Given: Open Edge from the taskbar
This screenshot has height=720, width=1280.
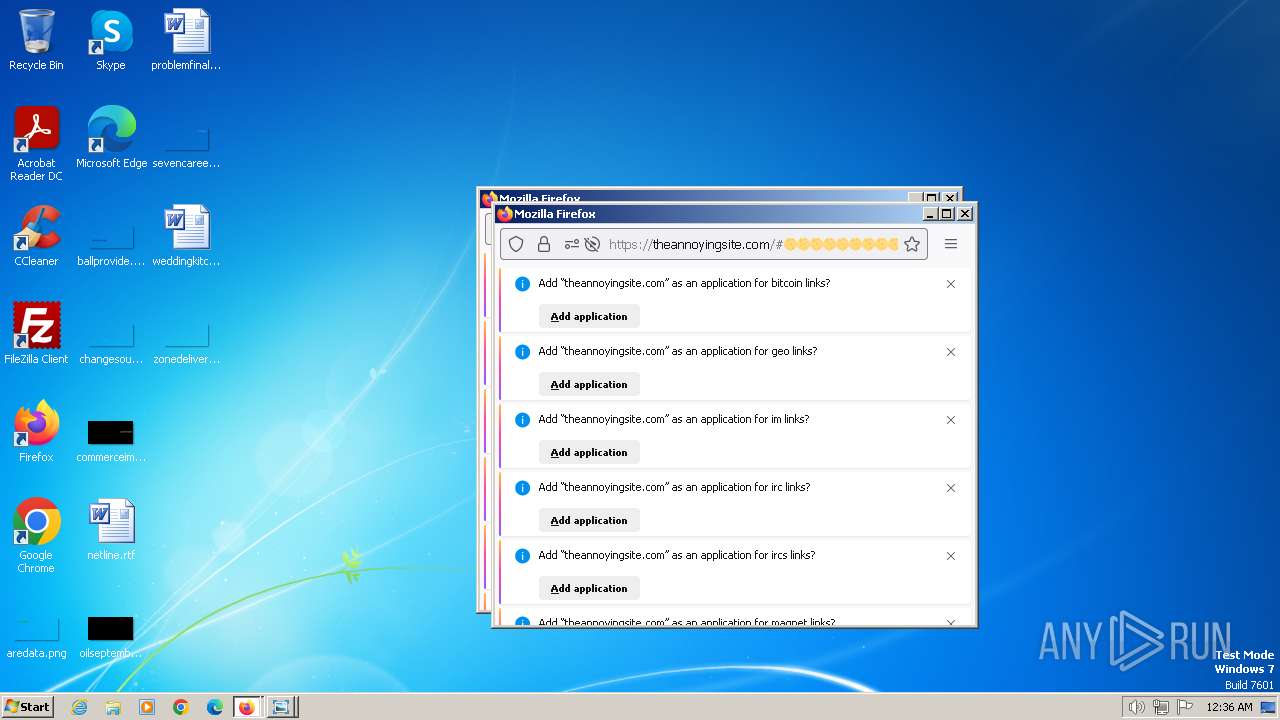Looking at the screenshot, I should 214,707.
